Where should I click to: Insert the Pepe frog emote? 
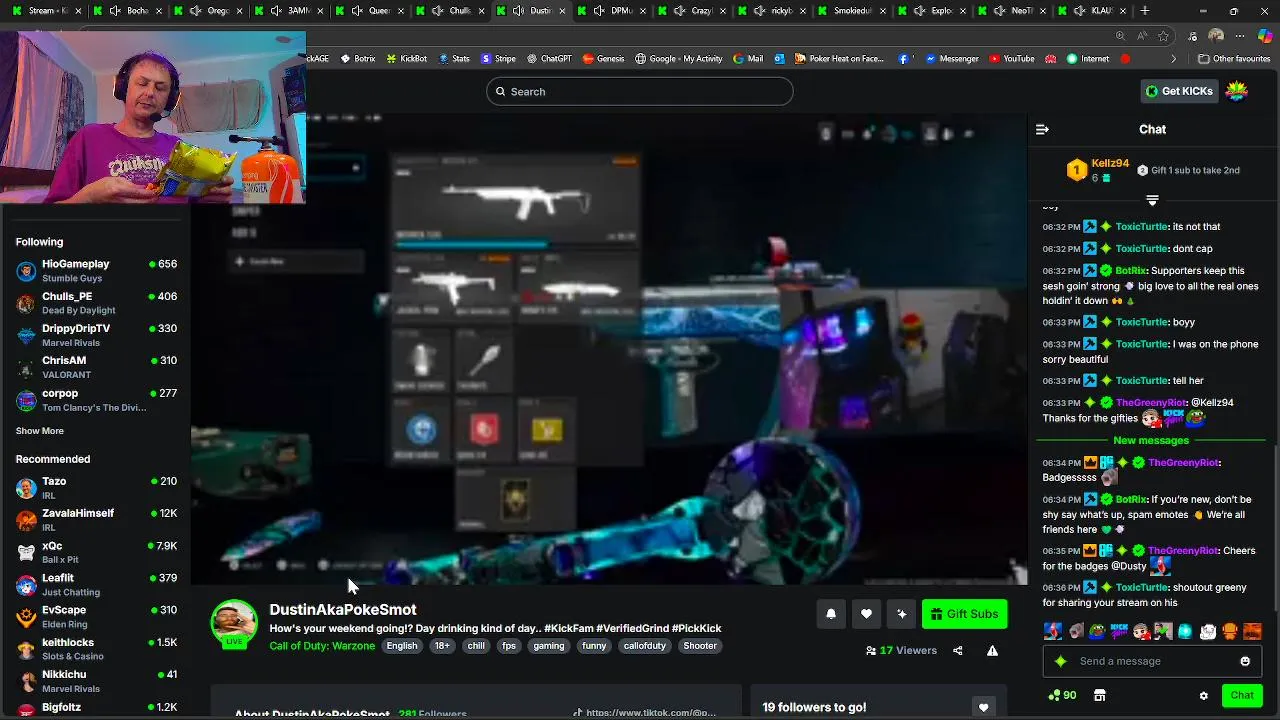pyautogui.click(x=1097, y=631)
